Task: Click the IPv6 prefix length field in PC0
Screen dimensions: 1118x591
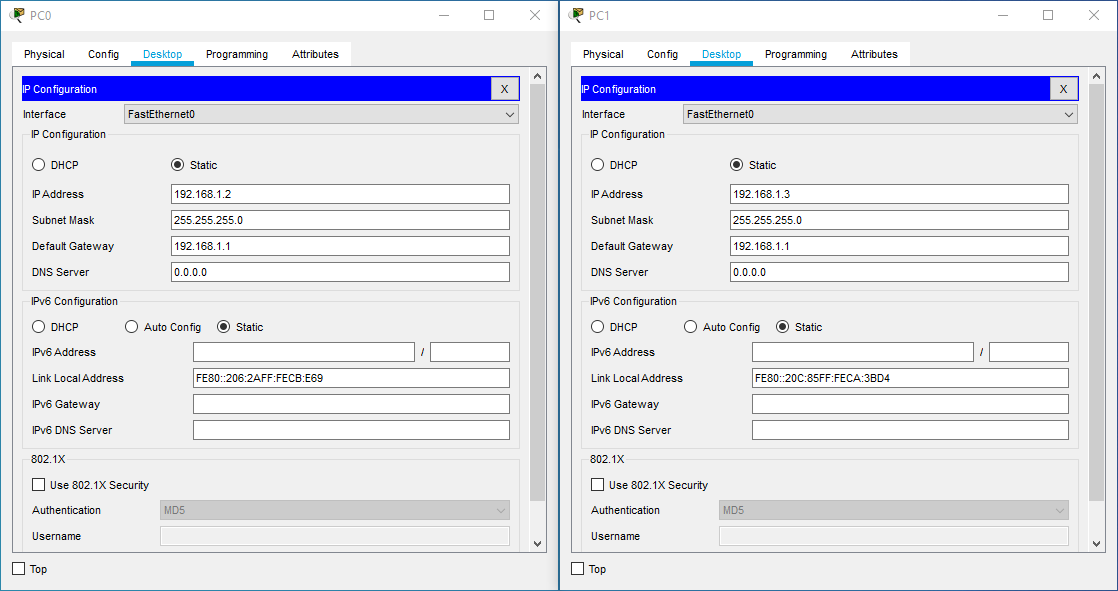Action: [x=470, y=352]
